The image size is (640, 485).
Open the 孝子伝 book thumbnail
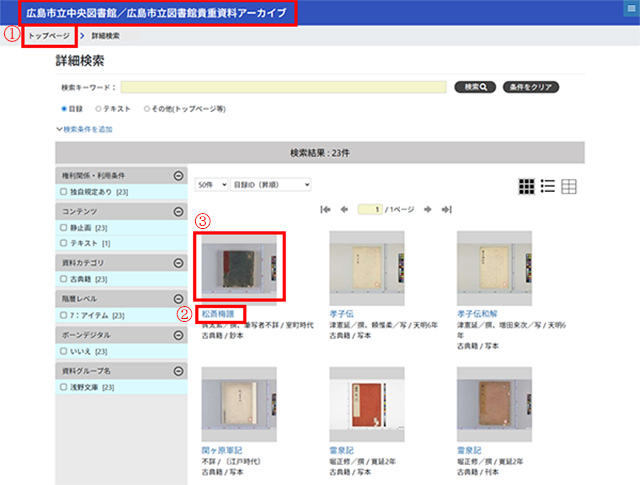tap(367, 268)
